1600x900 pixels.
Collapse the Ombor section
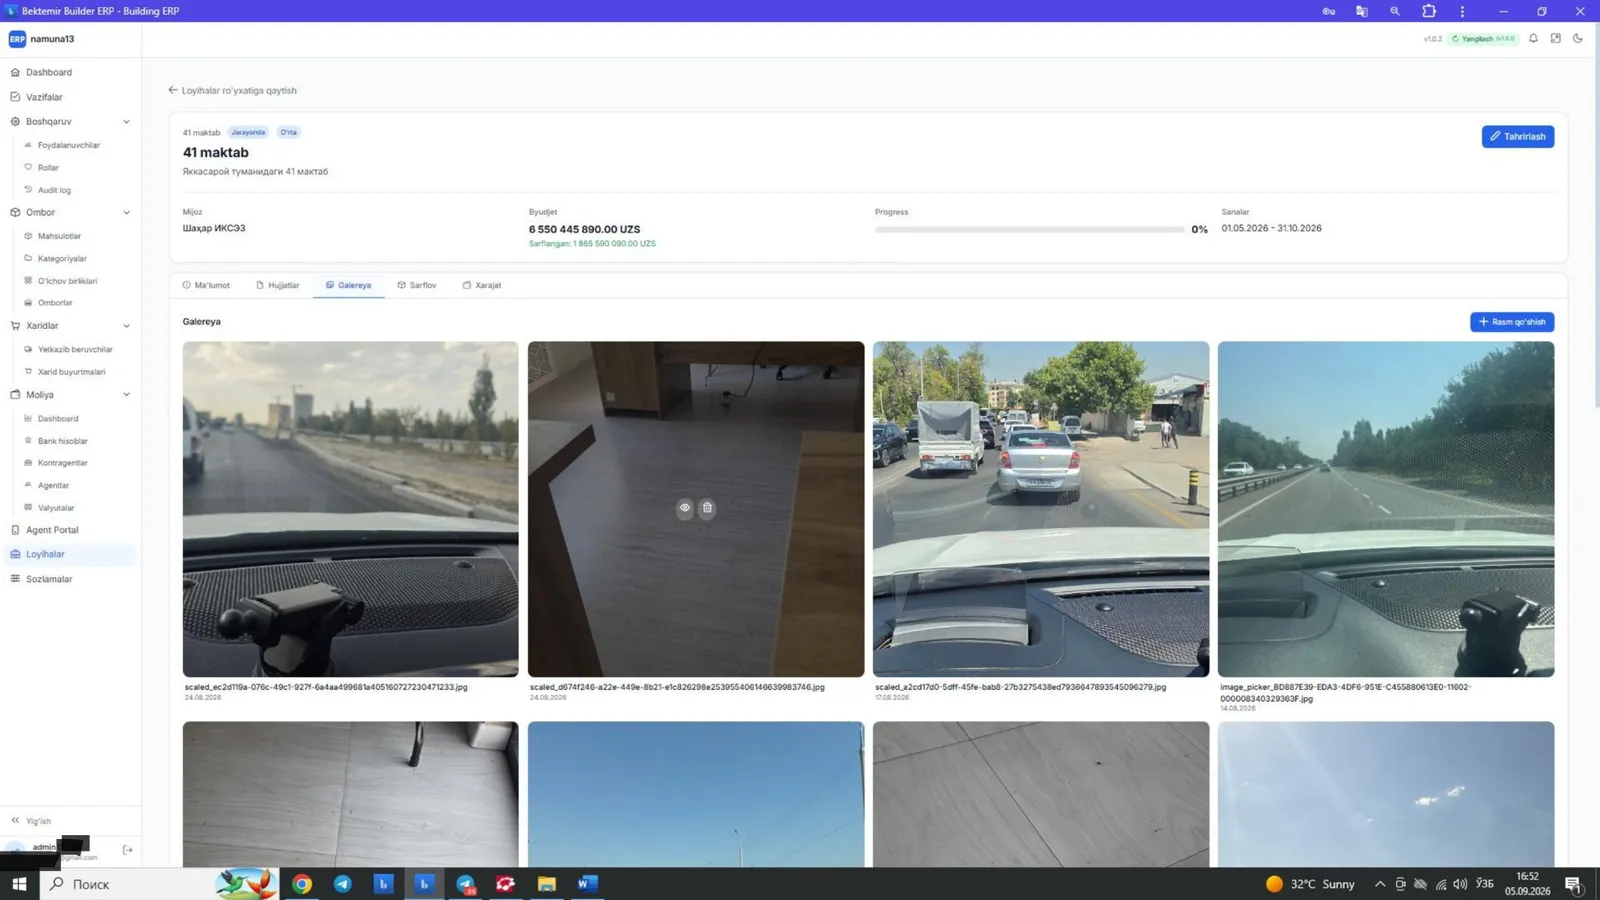pyautogui.click(x=126, y=213)
